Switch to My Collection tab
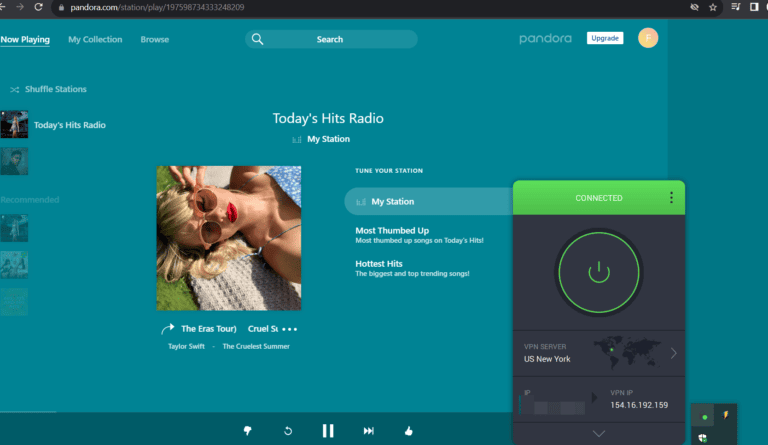 (x=95, y=40)
